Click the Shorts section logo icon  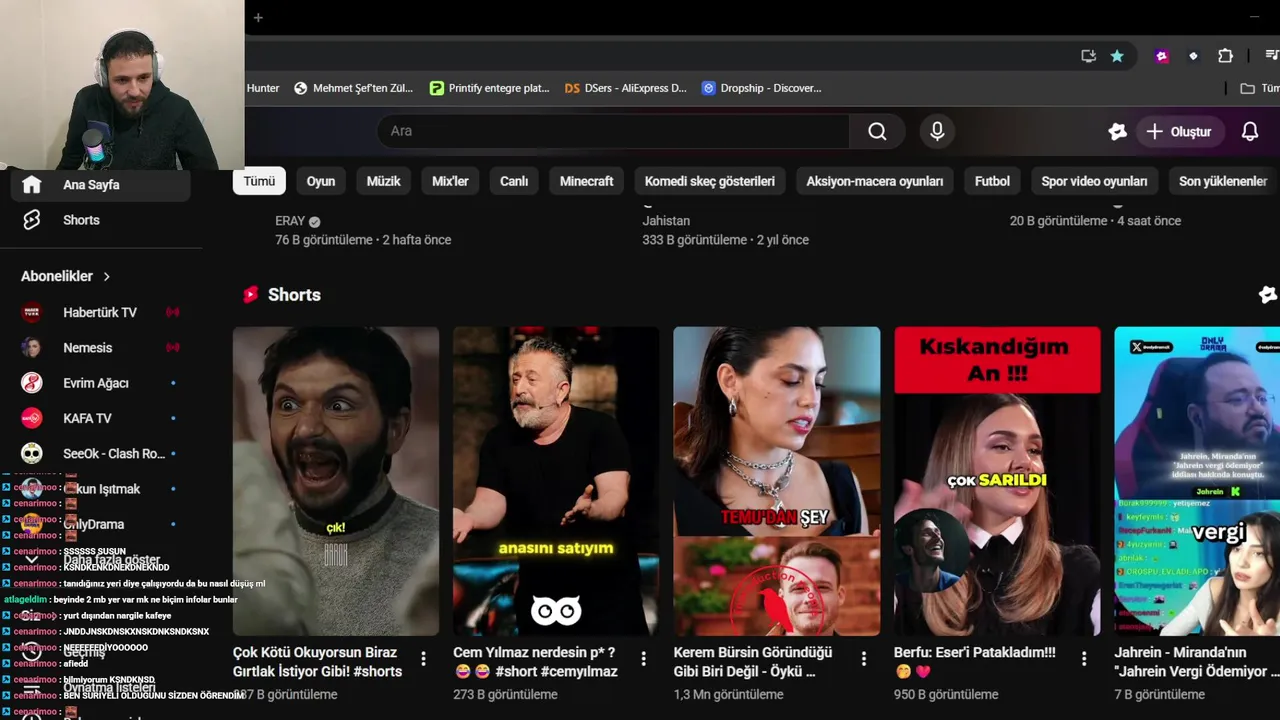(251, 295)
